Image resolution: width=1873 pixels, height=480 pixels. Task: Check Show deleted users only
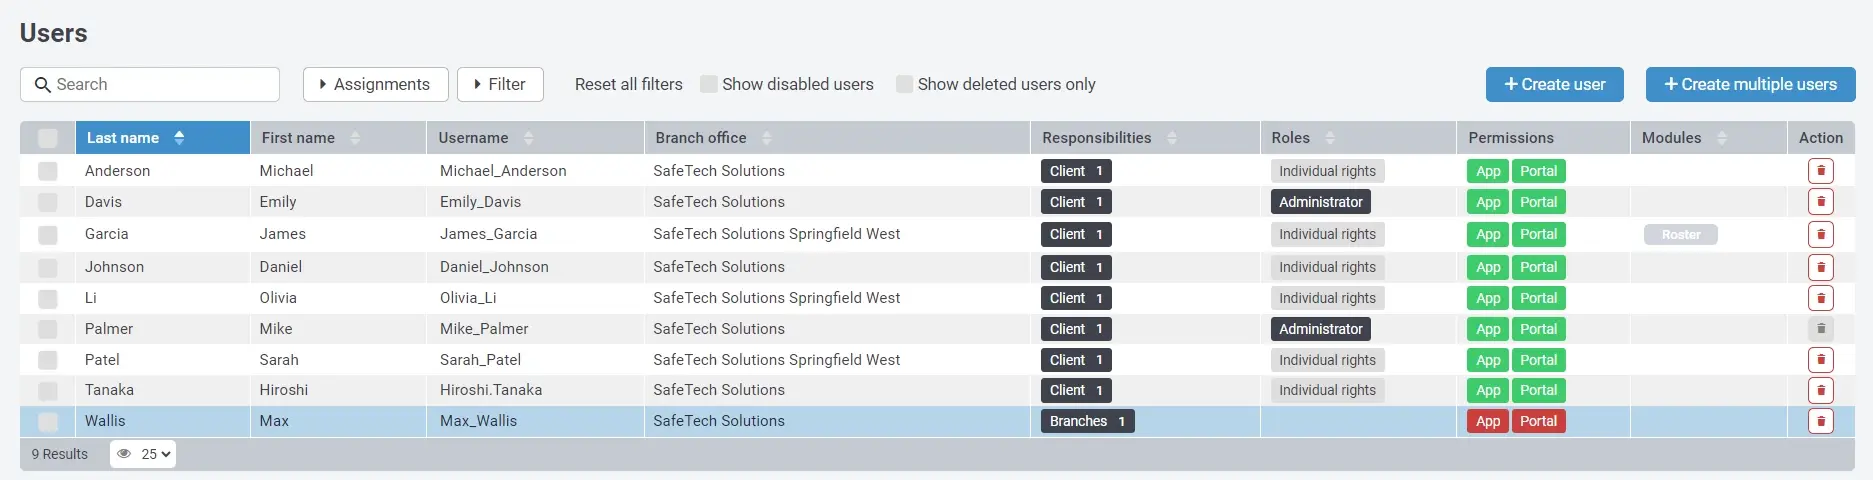coord(904,85)
